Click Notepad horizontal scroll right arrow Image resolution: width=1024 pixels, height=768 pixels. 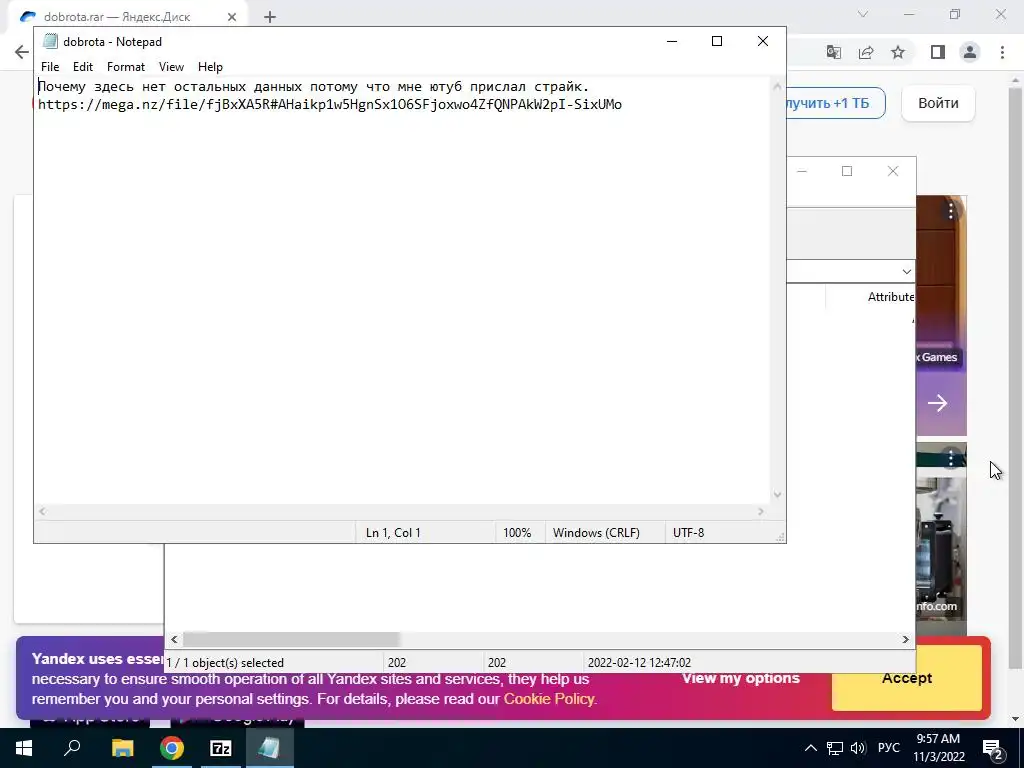point(761,512)
